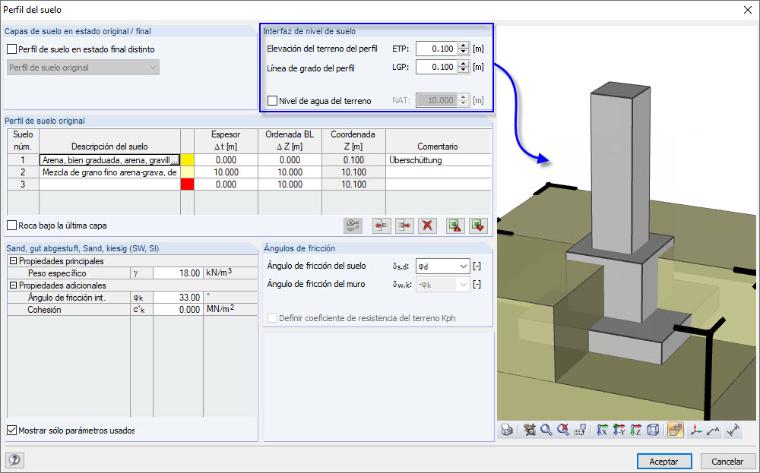Image resolution: width=760 pixels, height=473 pixels.
Task: Click the 3D foundation preview image
Action: point(626,223)
